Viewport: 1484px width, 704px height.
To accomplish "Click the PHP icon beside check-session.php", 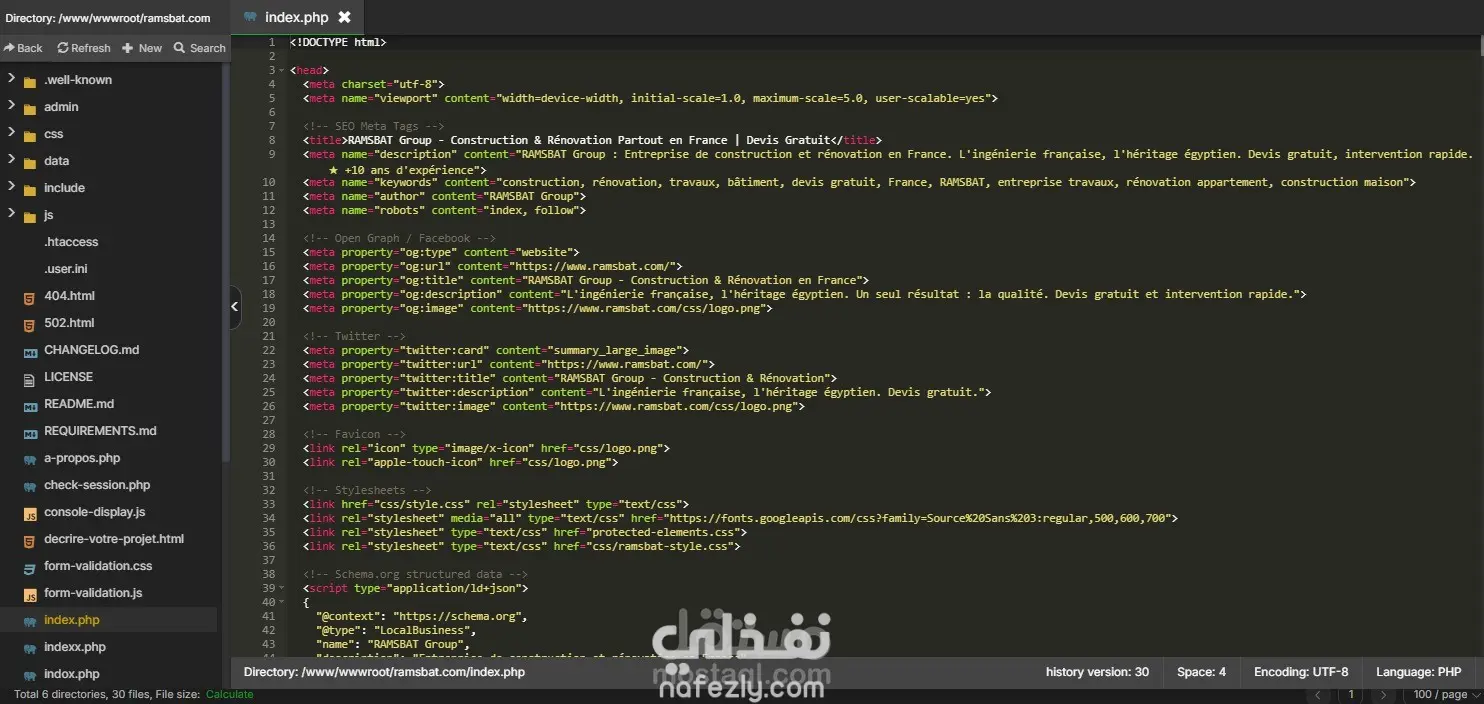I will tap(30, 486).
